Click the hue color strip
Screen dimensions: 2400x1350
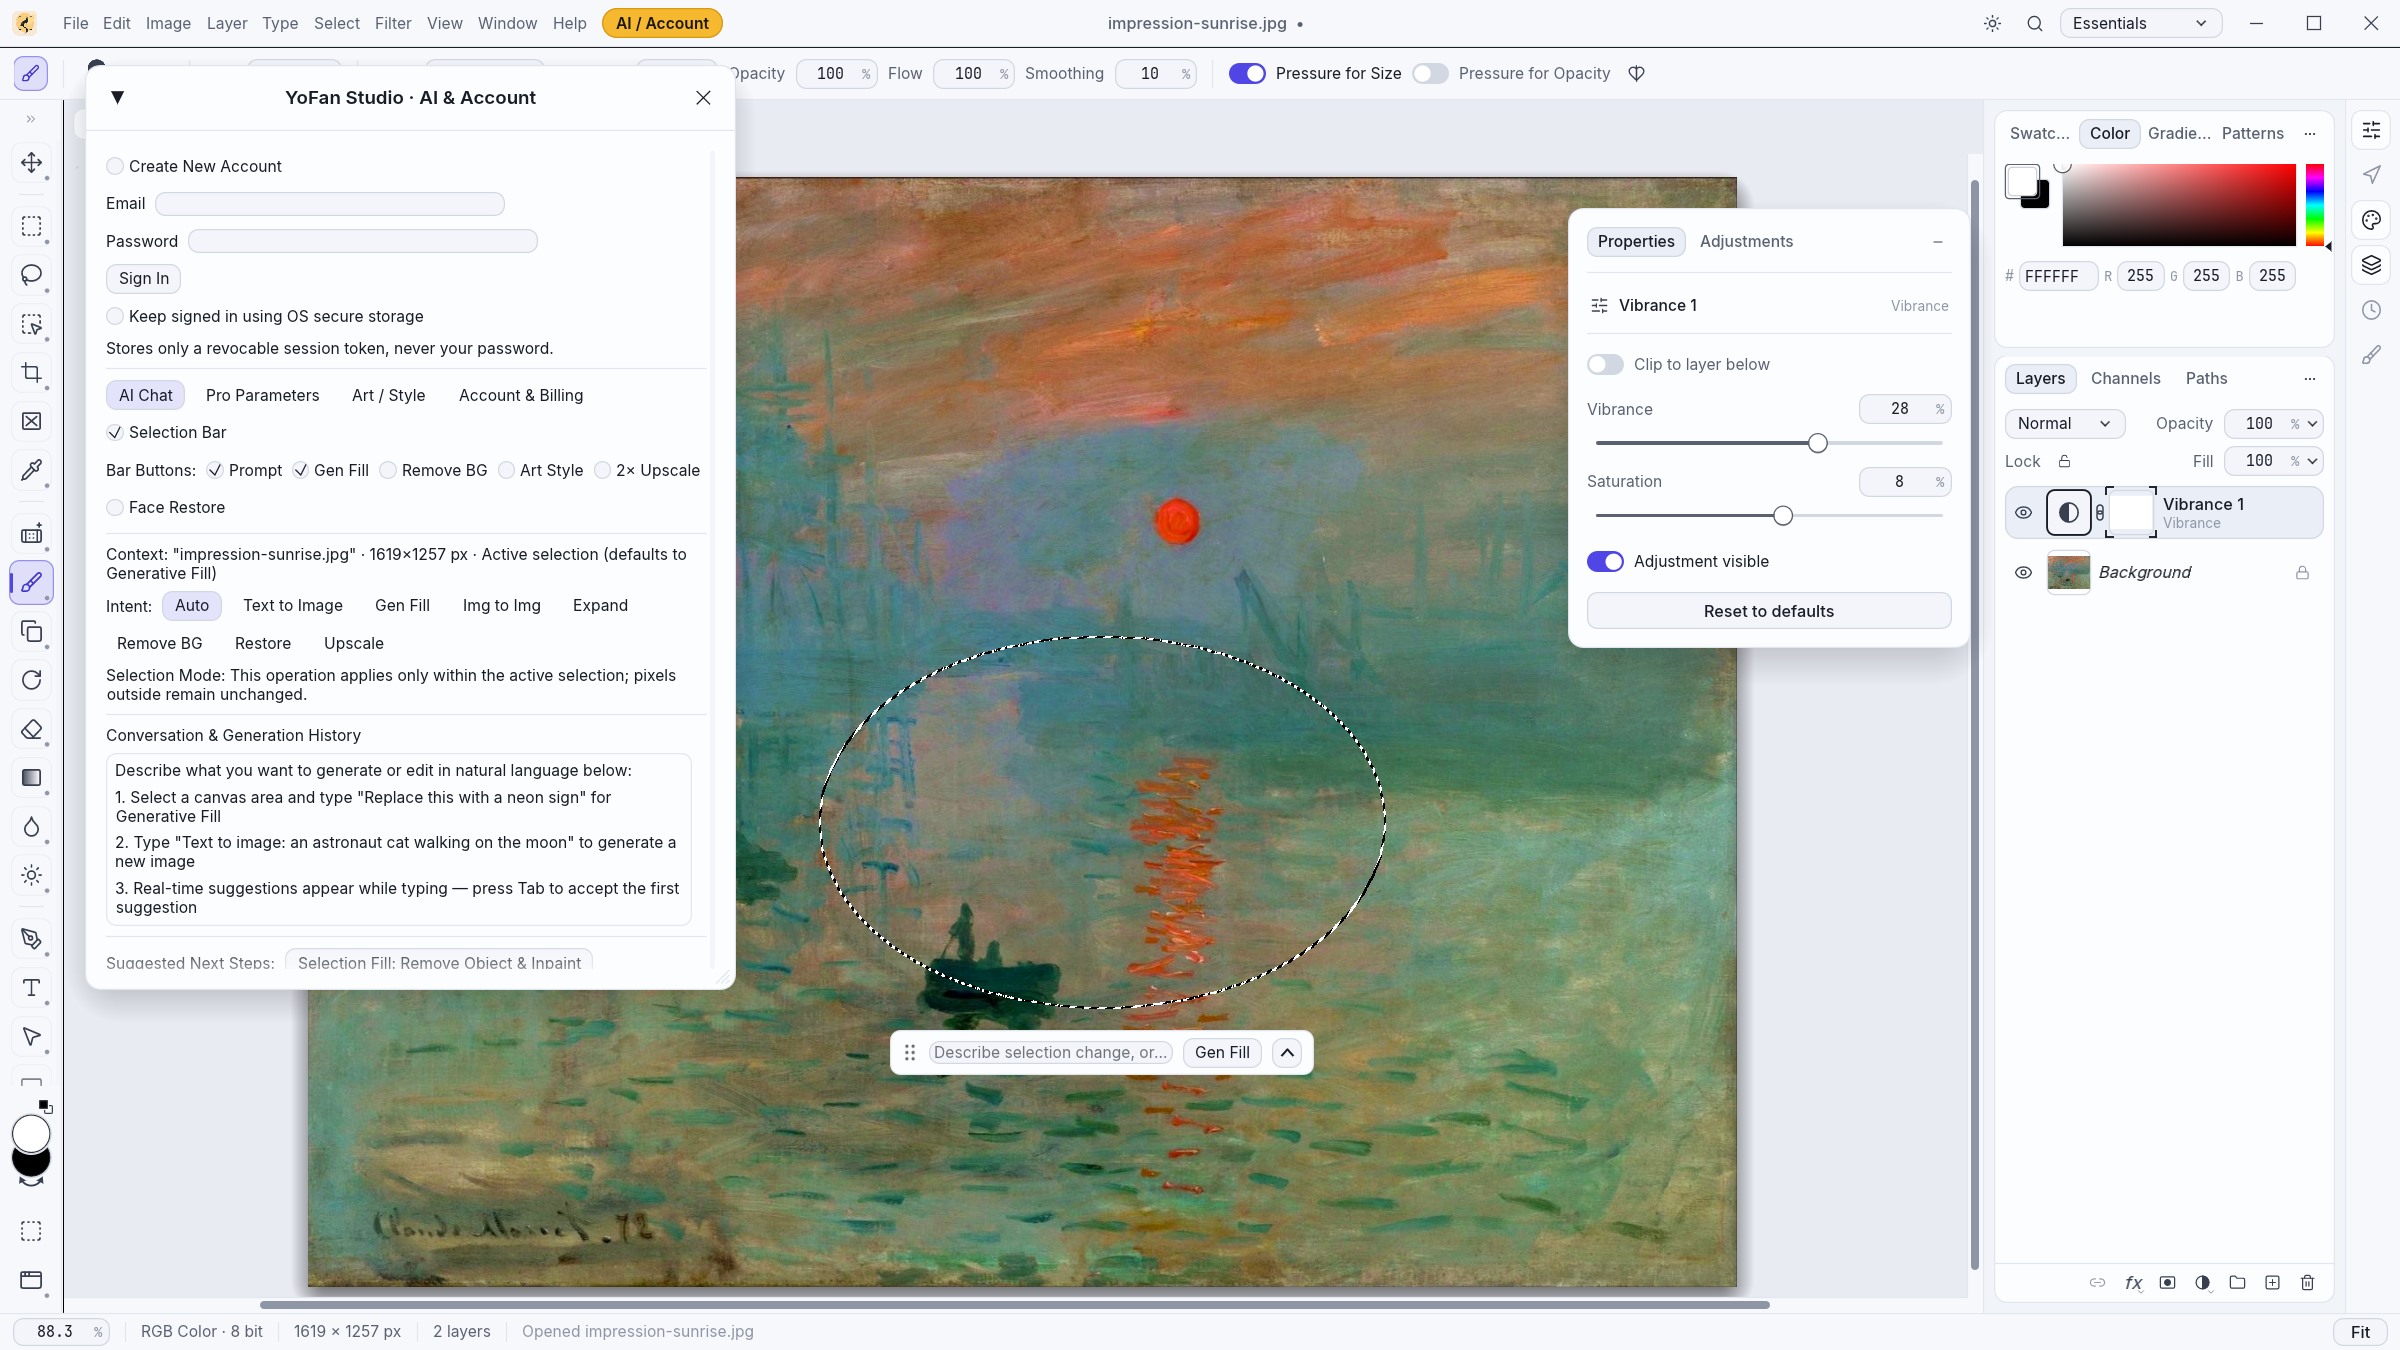[x=2314, y=205]
